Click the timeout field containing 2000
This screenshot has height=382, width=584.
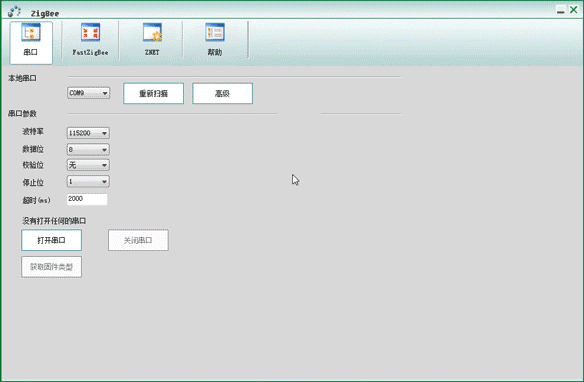[x=87, y=199]
